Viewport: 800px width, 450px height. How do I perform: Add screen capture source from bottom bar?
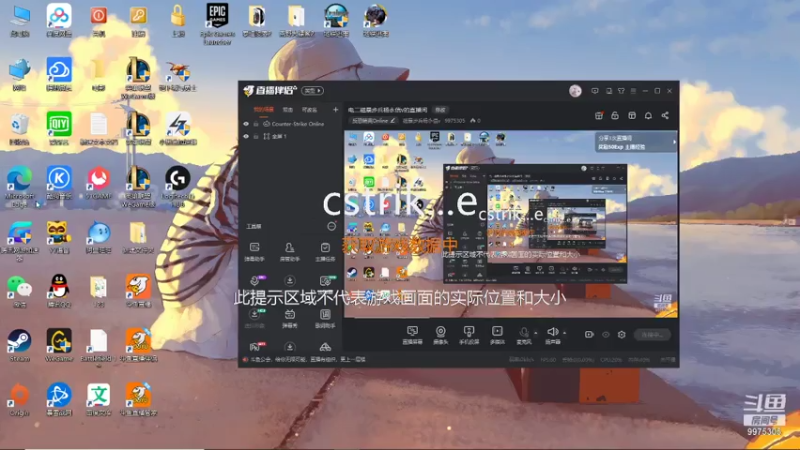pyautogui.click(x=412, y=335)
